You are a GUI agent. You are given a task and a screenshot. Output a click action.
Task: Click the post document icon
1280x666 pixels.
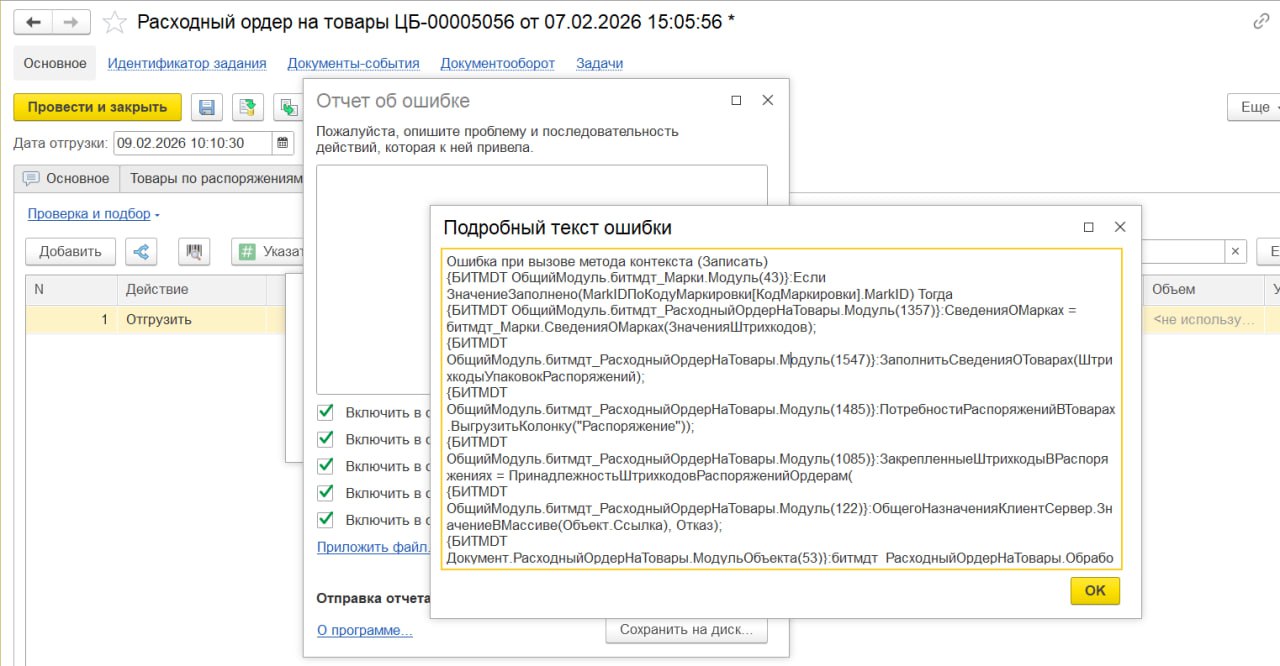pos(247,108)
